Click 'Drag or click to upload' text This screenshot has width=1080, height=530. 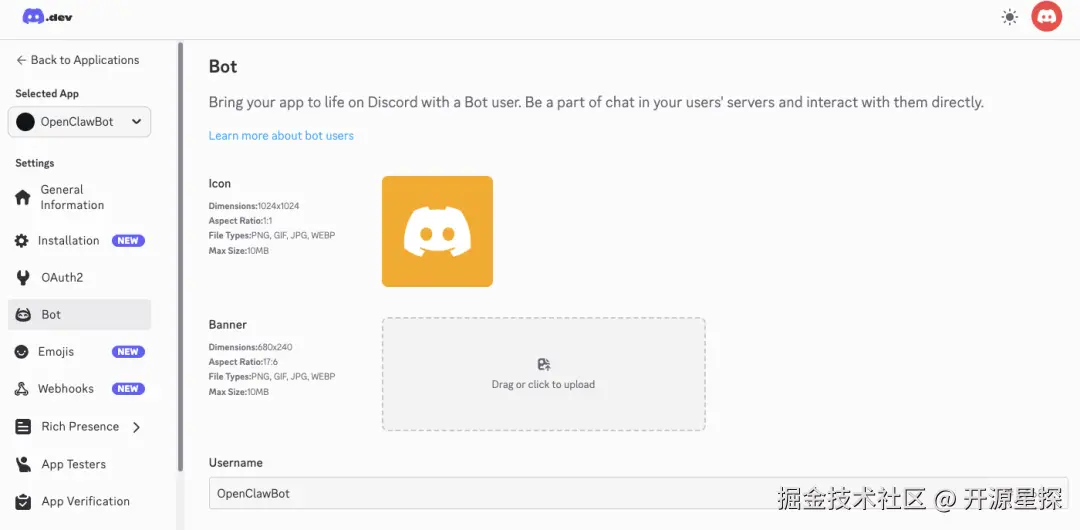coord(543,385)
